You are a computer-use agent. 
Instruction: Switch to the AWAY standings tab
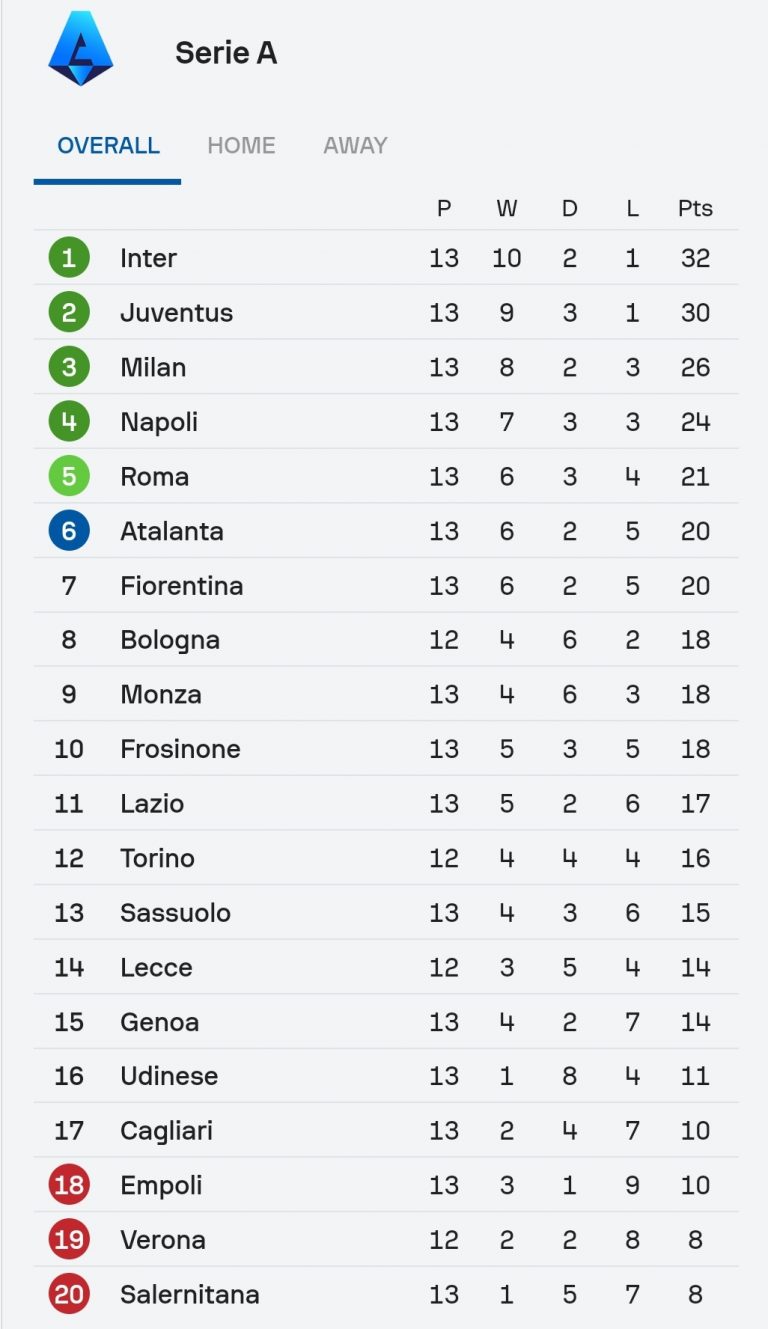click(x=355, y=145)
